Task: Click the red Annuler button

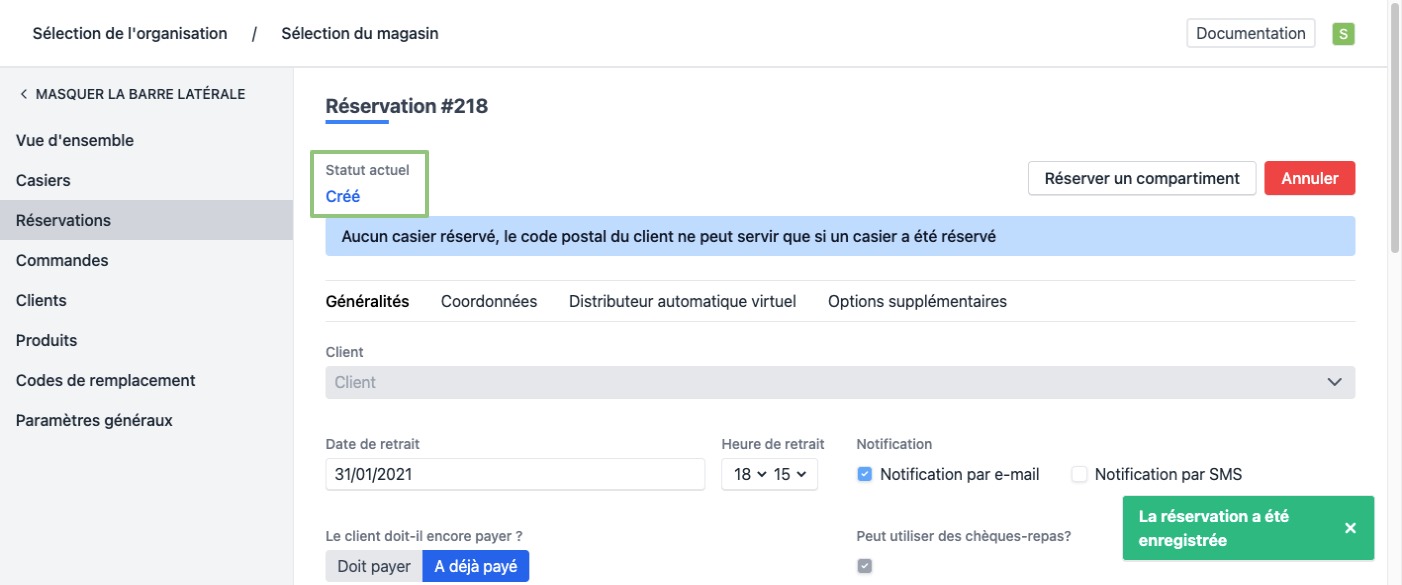Action: 1309,178
